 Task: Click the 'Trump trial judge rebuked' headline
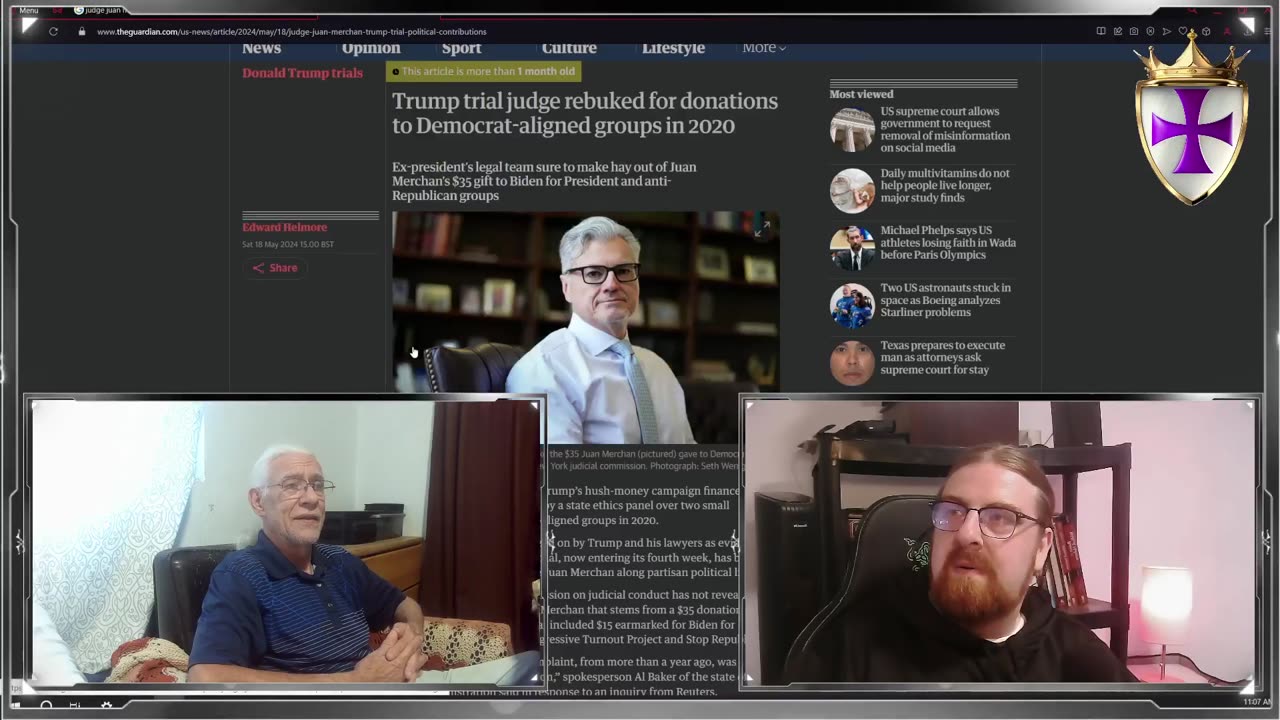pyautogui.click(x=585, y=113)
